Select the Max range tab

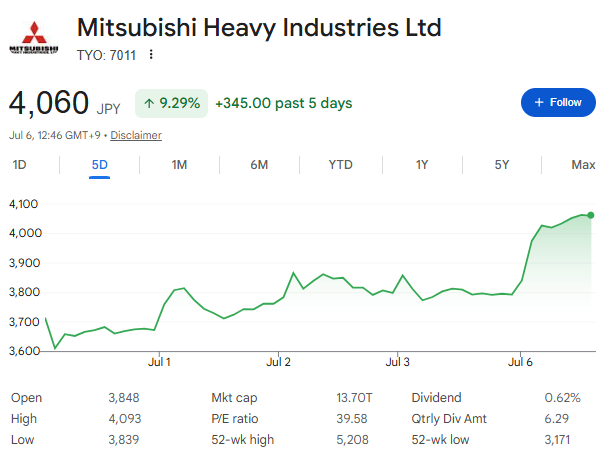click(x=583, y=165)
